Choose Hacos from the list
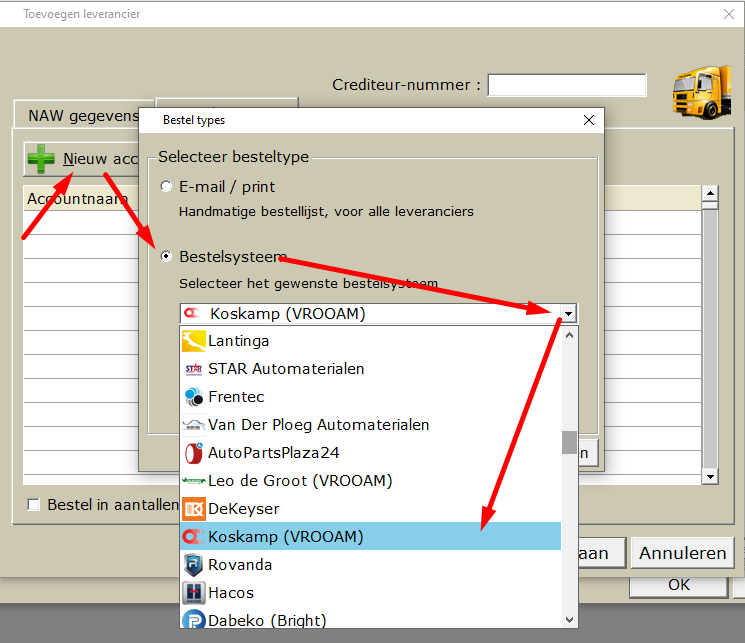The image size is (745, 643). [x=371, y=593]
